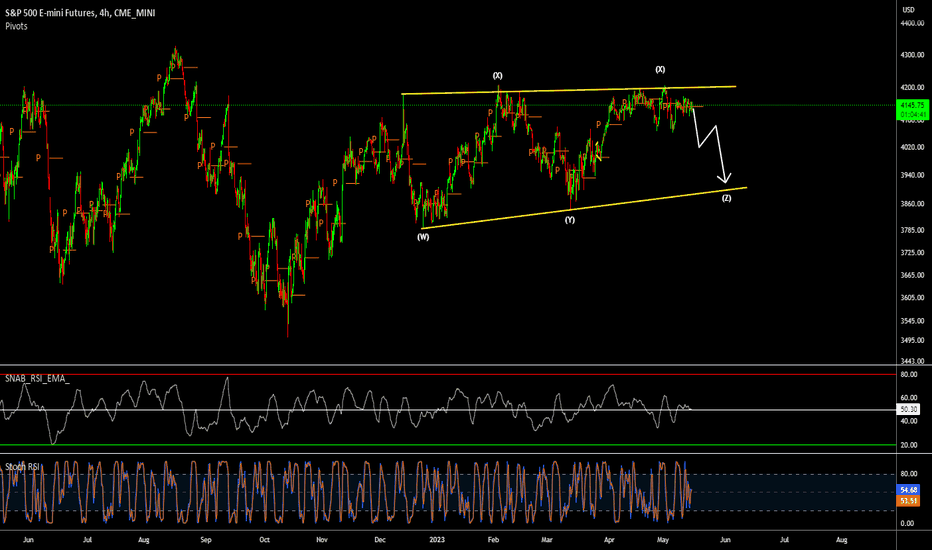This screenshot has height=550, width=932.
Task: Select the (X) wave label above February high
Action: (497, 76)
